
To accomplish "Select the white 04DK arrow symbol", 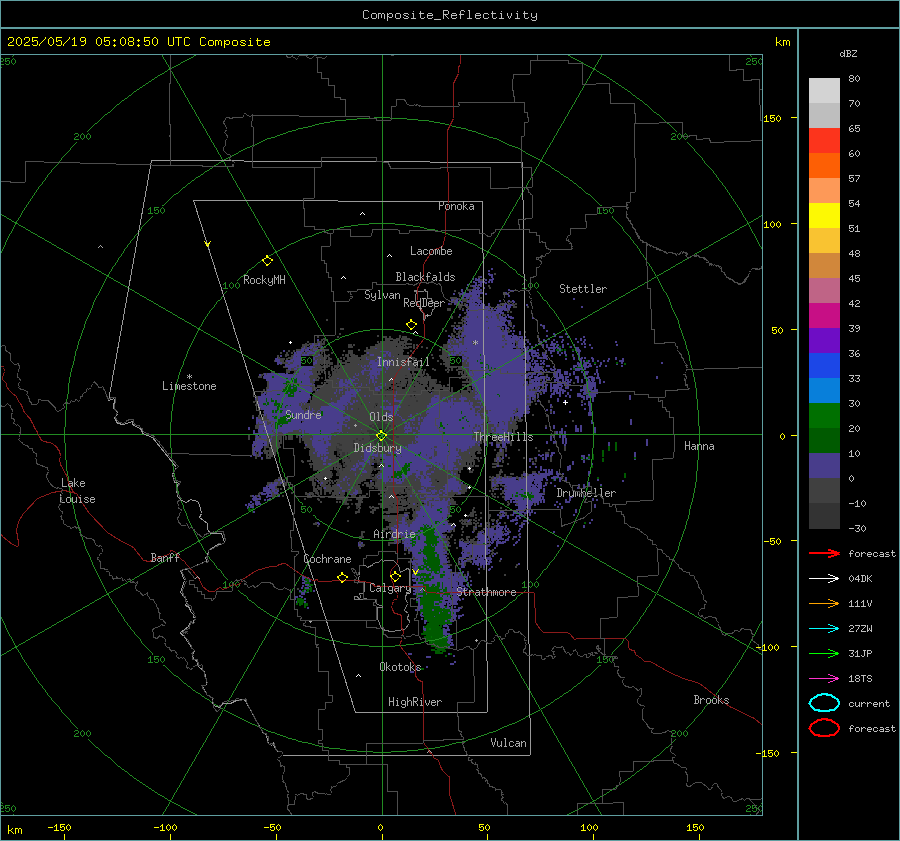I will [x=824, y=578].
